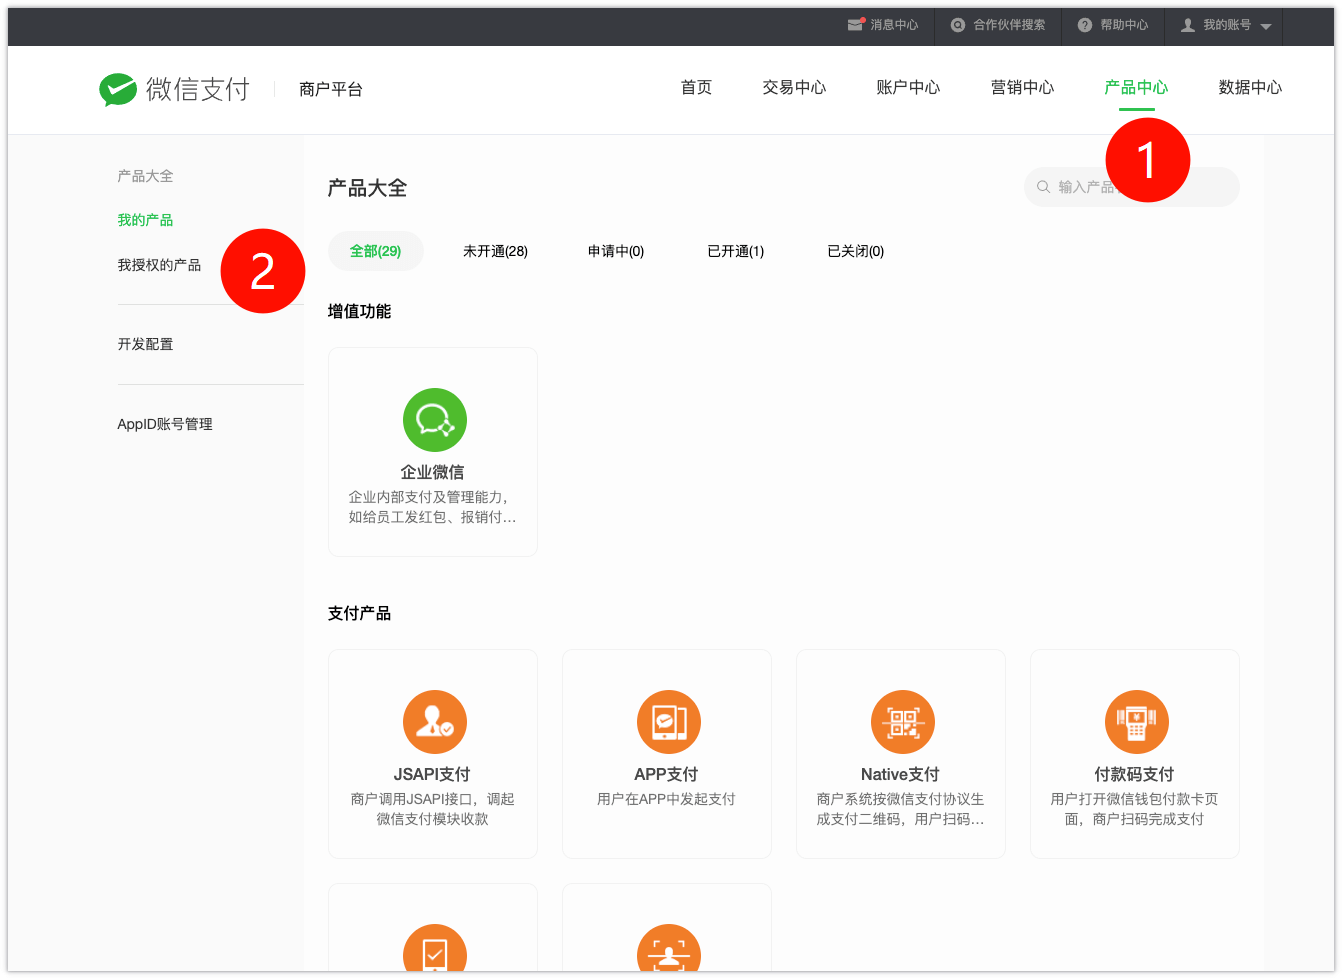The height and width of the screenshot is (979, 1342).
Task: Click the 合作伙伴搜索 search icon
Action: [958, 25]
